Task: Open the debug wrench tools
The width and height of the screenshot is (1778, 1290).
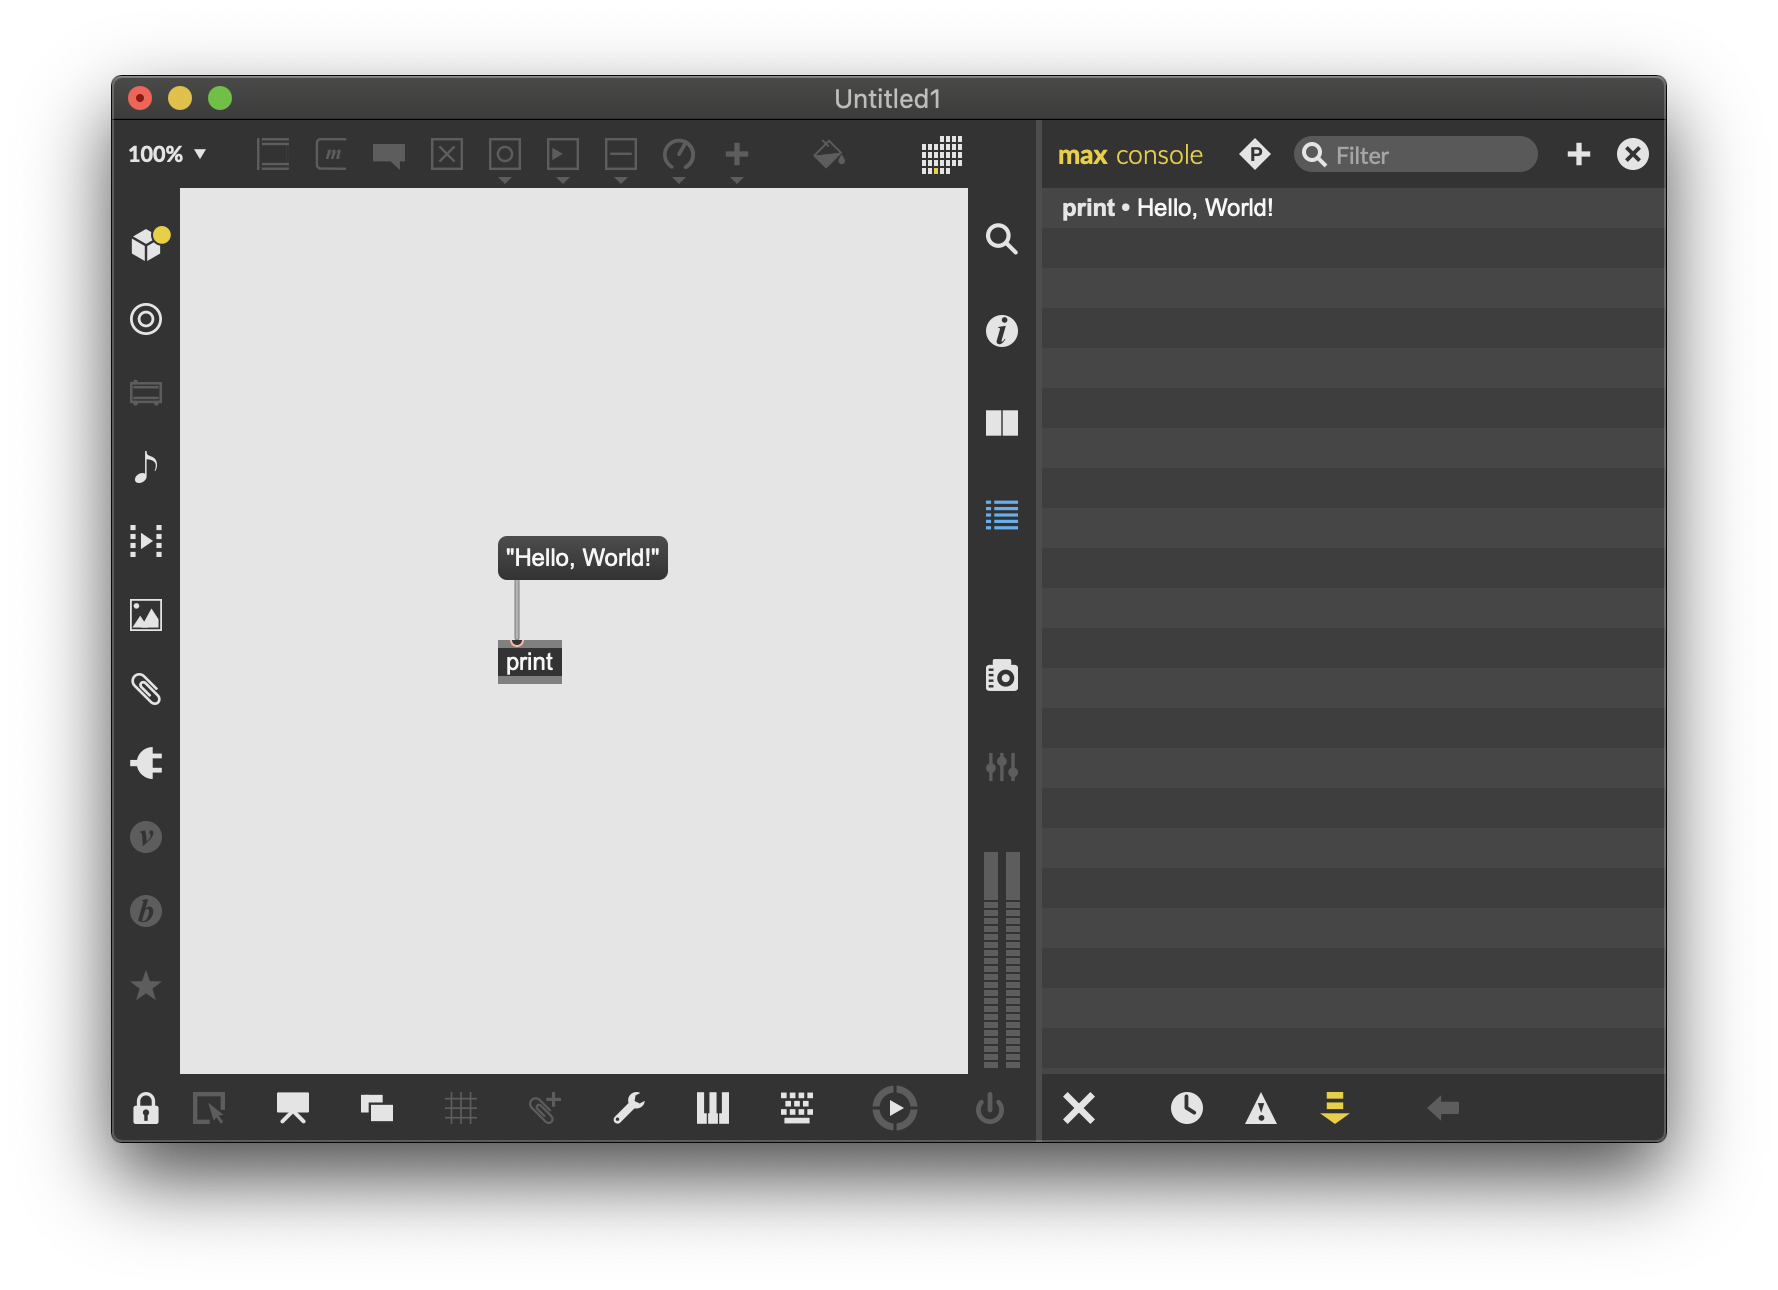Action: (x=629, y=1108)
